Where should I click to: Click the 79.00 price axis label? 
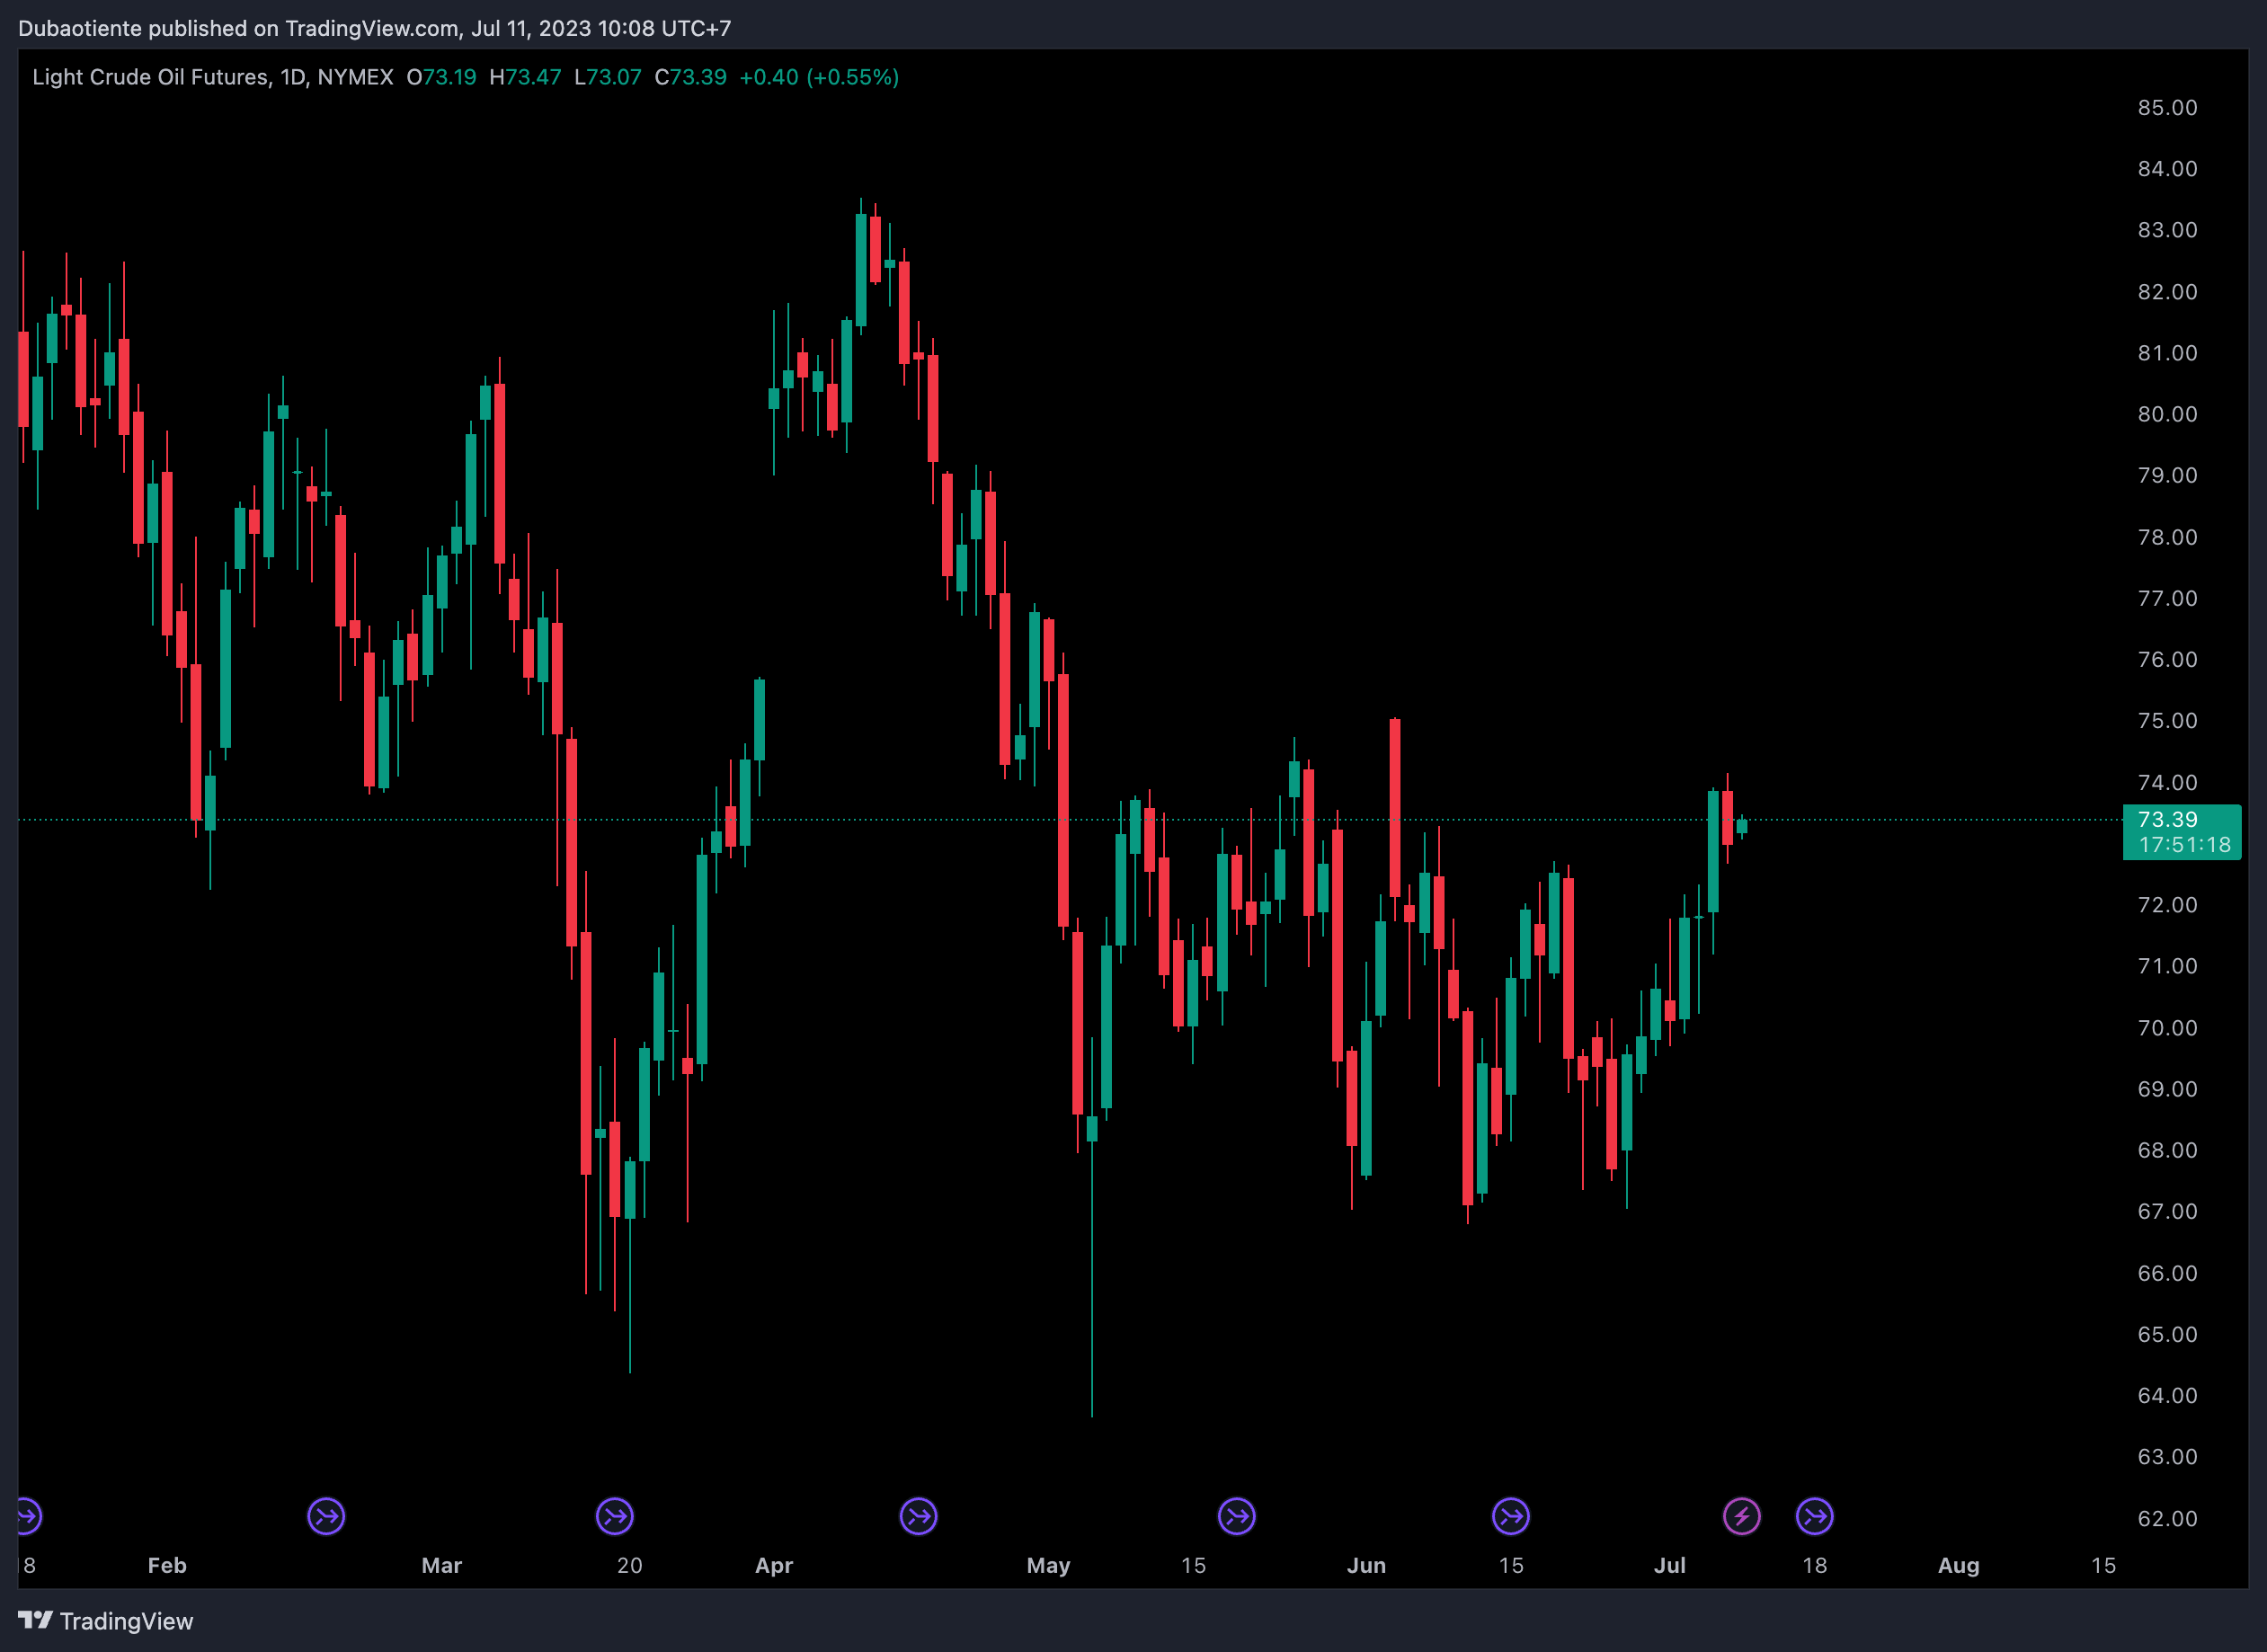[x=2167, y=475]
